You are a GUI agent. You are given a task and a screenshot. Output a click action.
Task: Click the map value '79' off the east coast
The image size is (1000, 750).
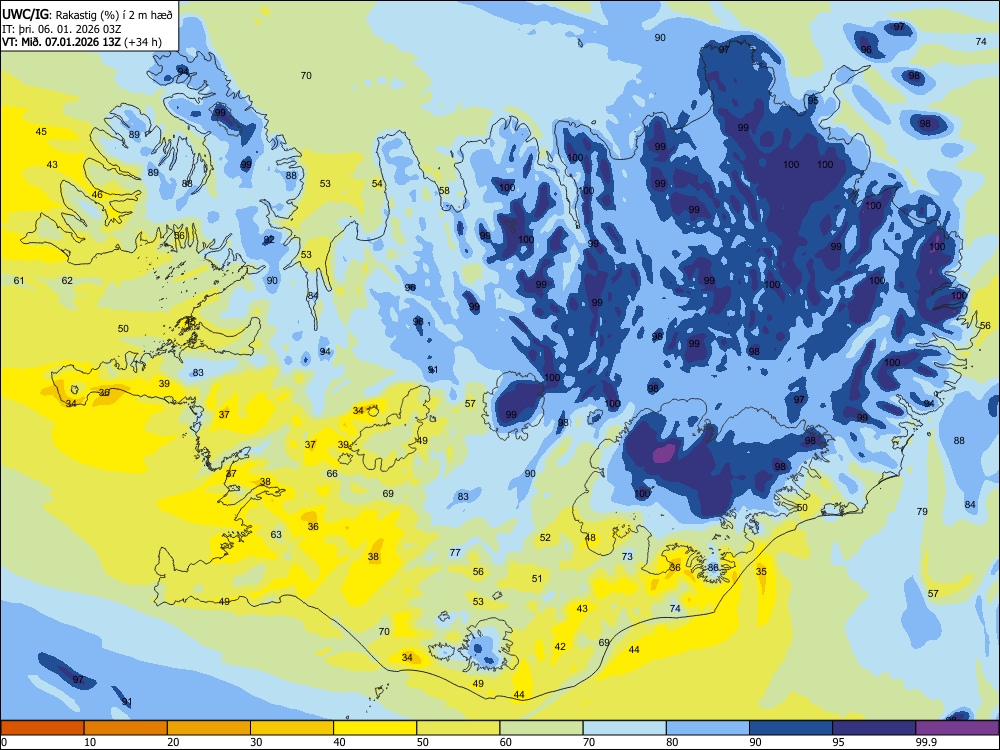pos(922,511)
